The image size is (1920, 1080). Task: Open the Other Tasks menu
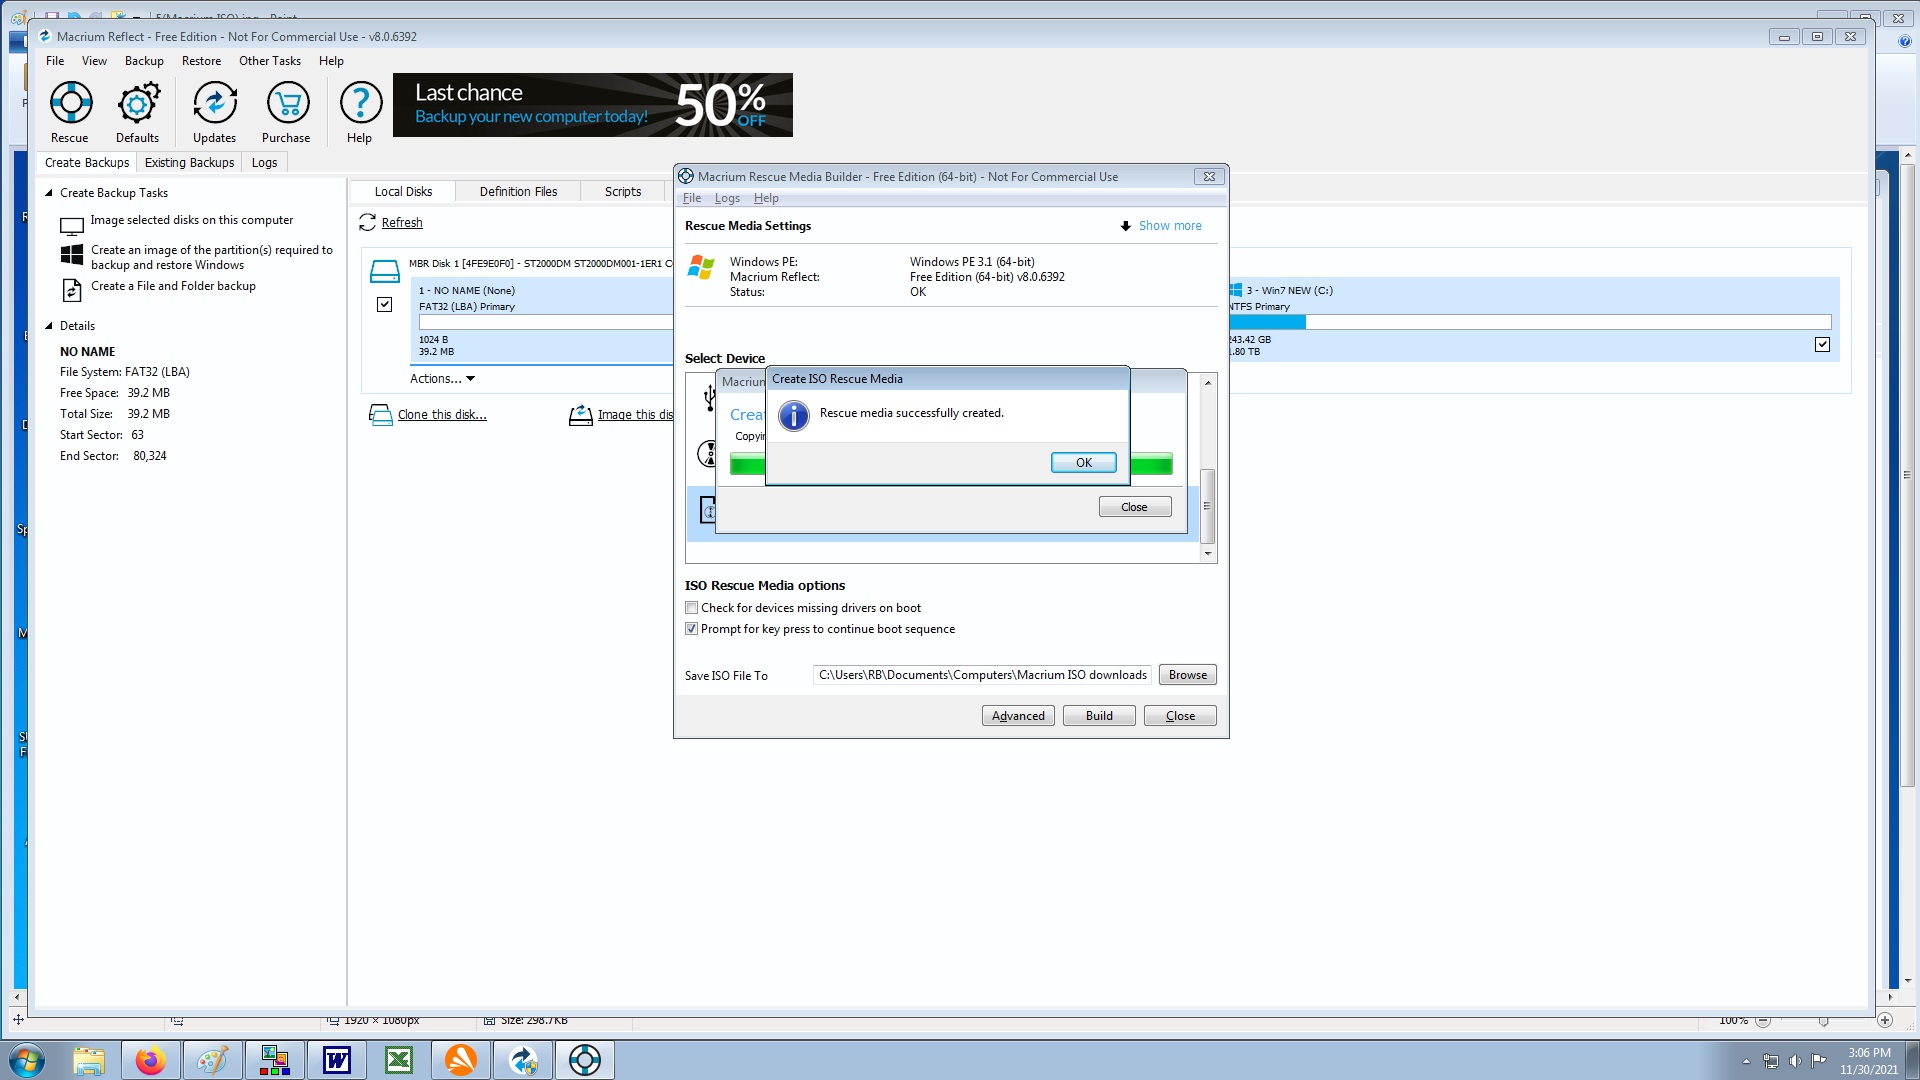pyautogui.click(x=270, y=61)
